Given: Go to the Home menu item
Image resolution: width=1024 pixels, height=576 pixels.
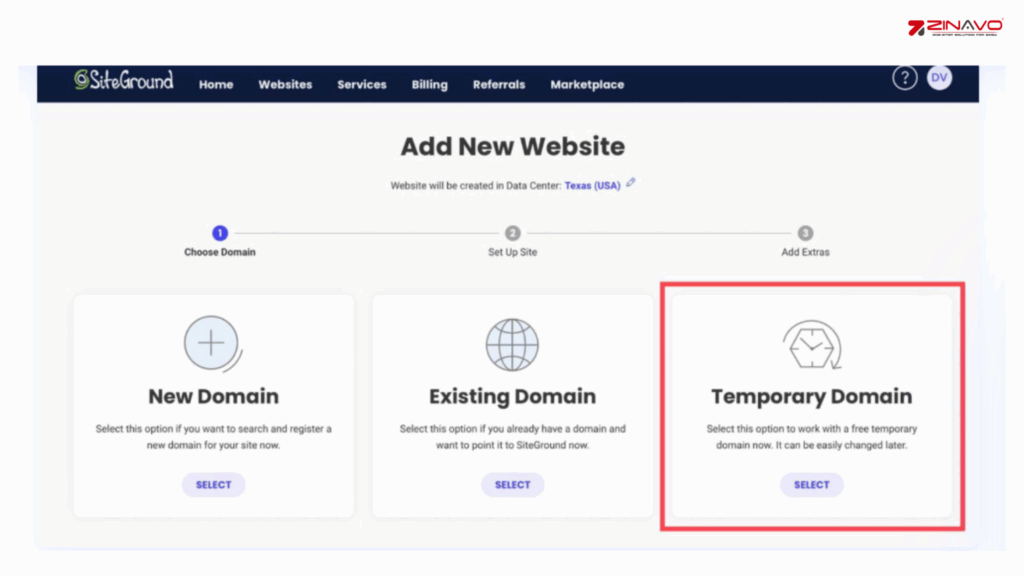Looking at the screenshot, I should pyautogui.click(x=216, y=85).
